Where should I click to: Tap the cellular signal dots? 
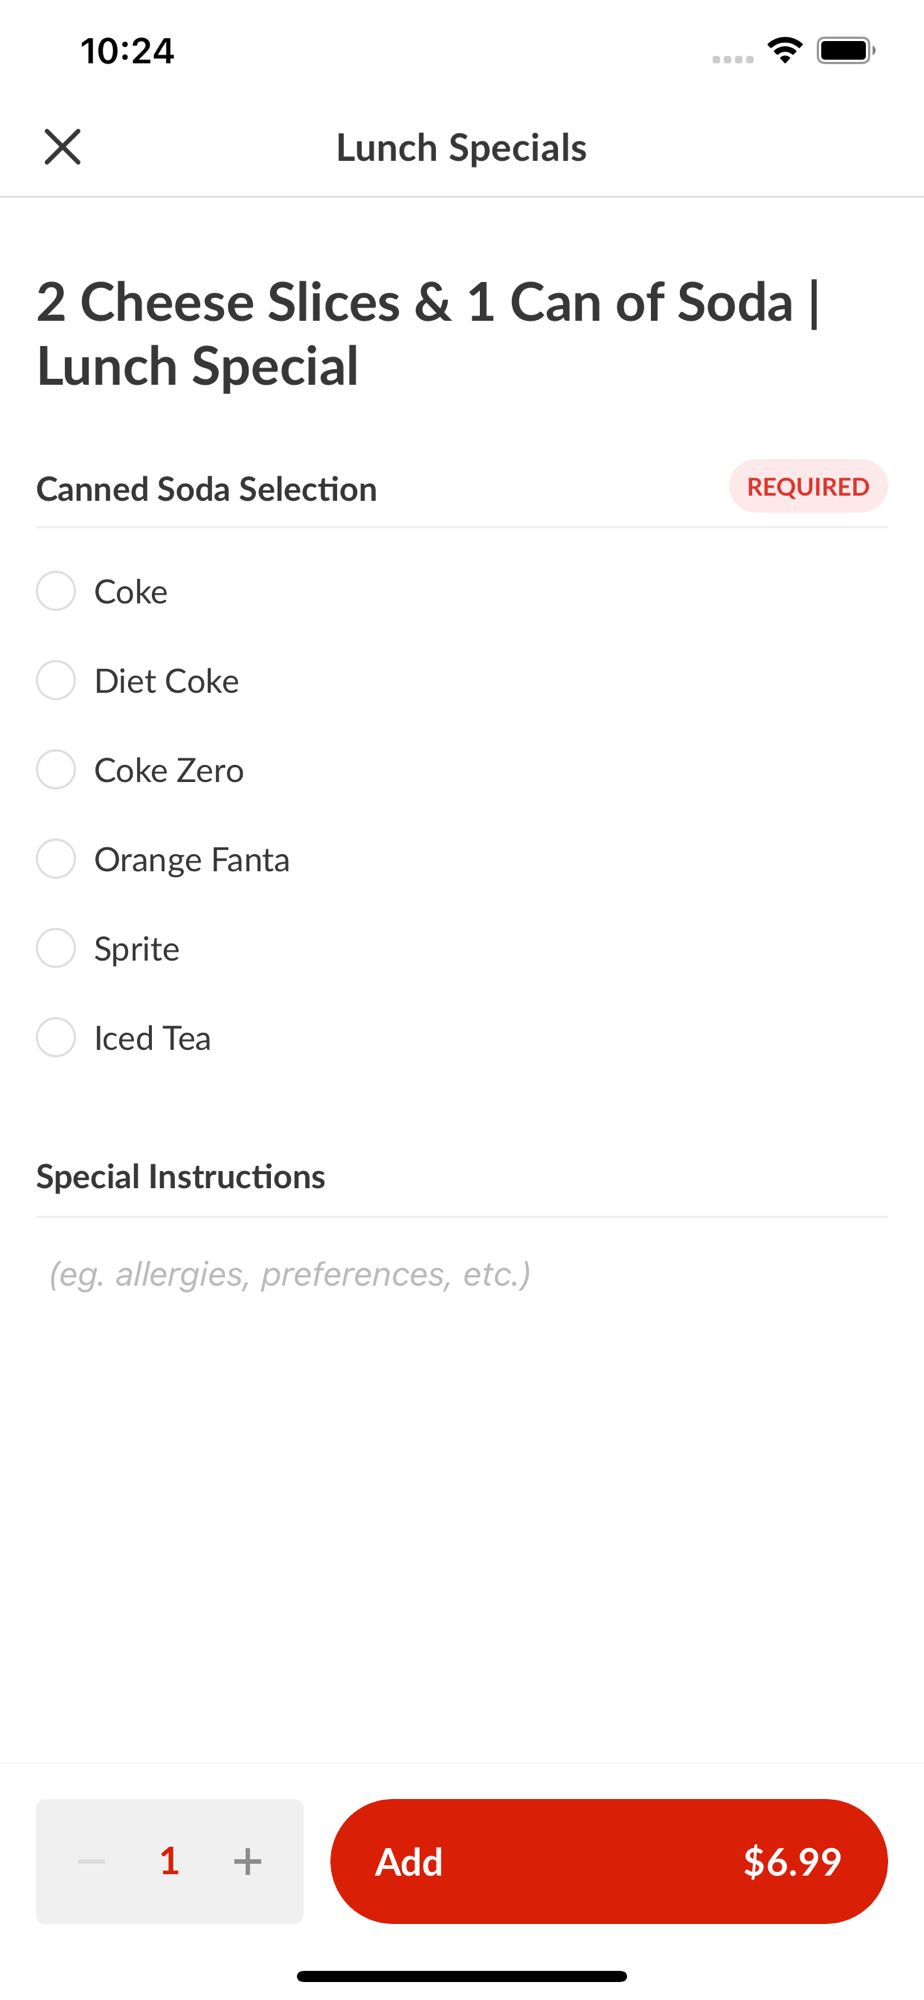click(733, 59)
